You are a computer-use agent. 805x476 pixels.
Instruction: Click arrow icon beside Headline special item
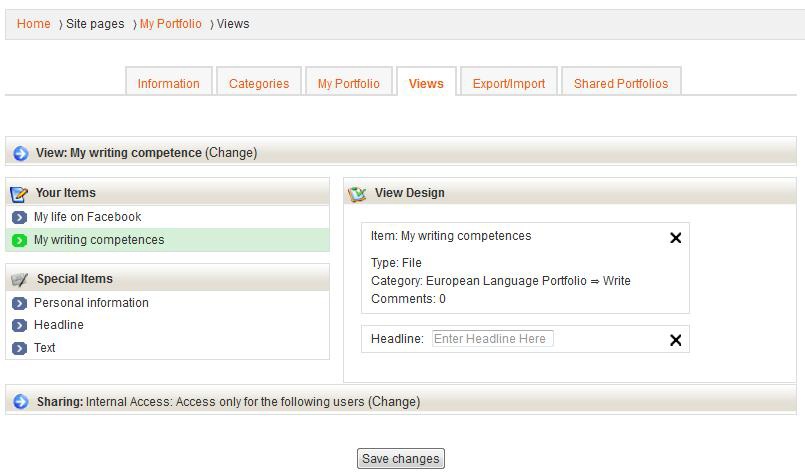(19, 326)
